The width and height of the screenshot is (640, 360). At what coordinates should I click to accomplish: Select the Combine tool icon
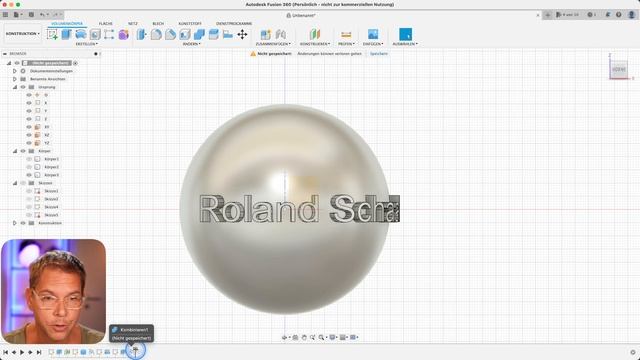(x=199, y=34)
